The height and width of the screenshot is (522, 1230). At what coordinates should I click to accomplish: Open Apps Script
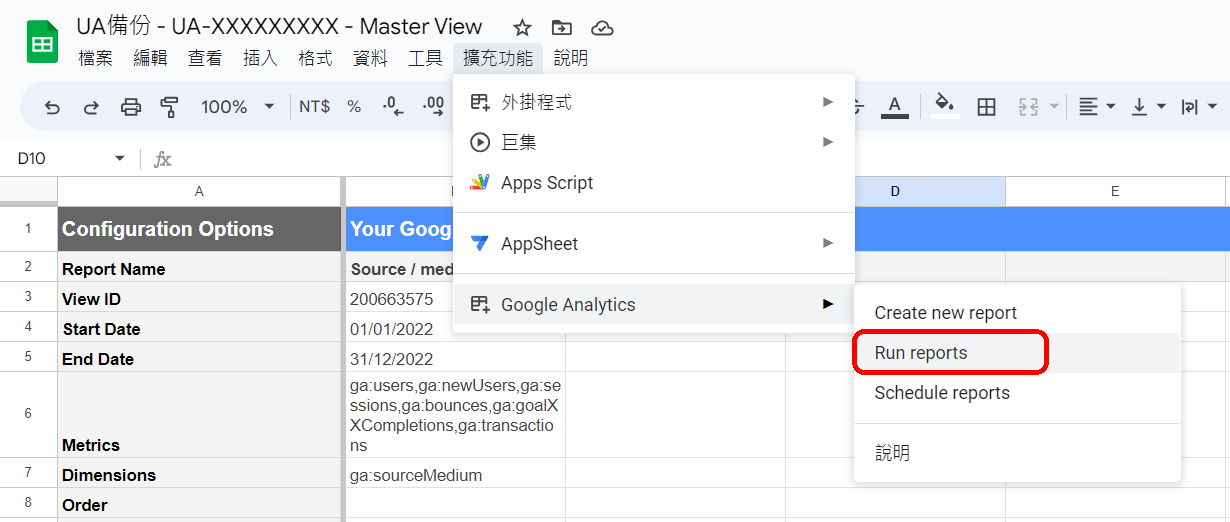(654, 183)
